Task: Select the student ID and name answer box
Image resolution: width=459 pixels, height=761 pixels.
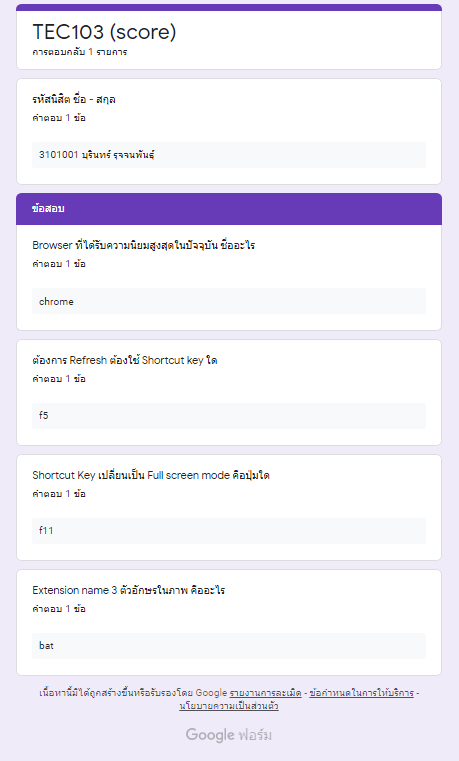Action: click(x=229, y=155)
